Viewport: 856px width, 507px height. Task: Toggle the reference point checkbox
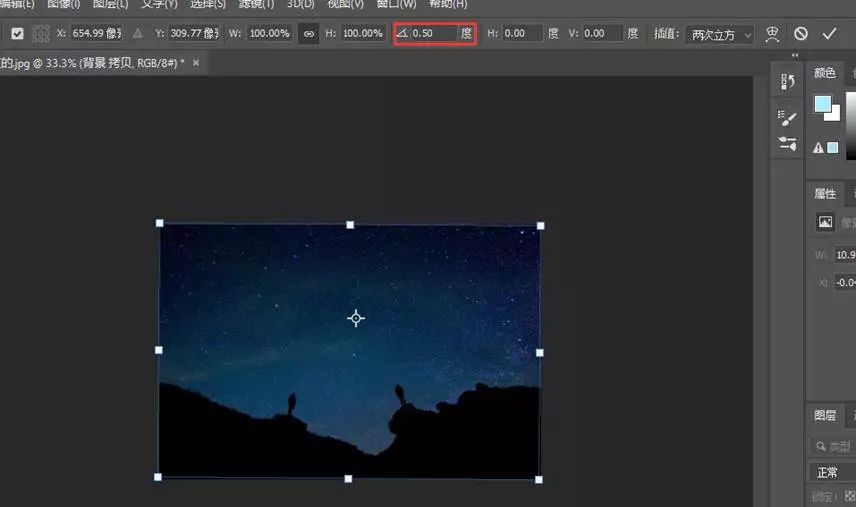(17, 33)
